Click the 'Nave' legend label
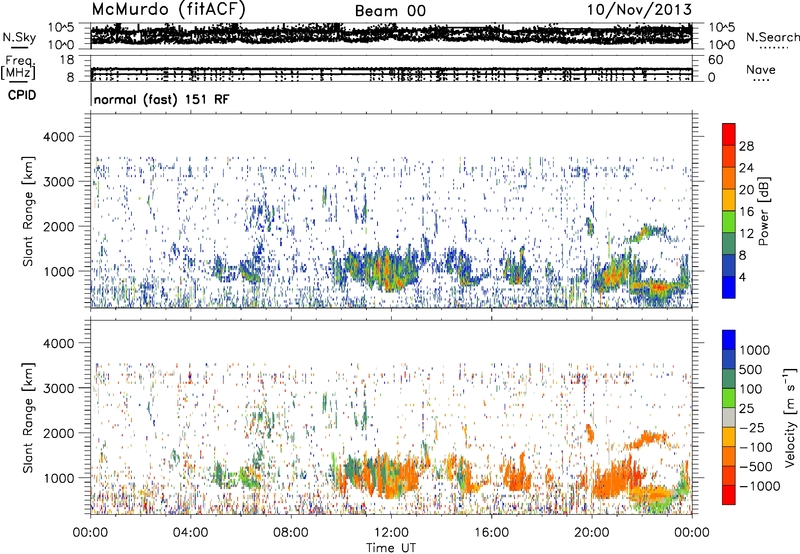This screenshot has height=554, width=800. point(760,69)
